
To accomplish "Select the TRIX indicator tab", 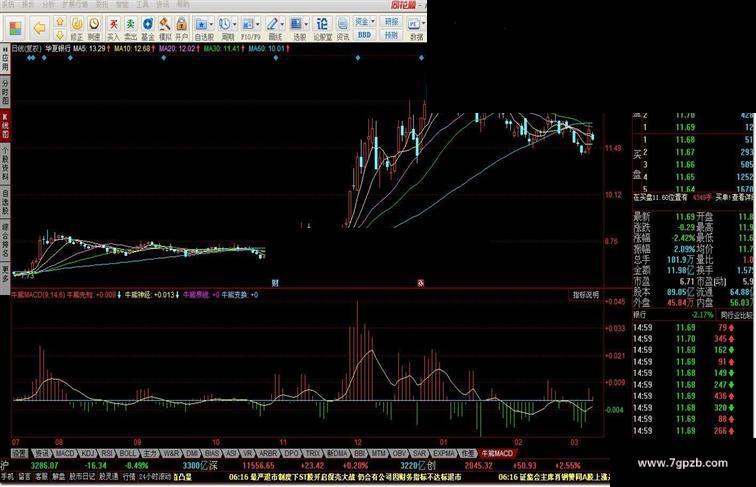I will coord(313,453).
